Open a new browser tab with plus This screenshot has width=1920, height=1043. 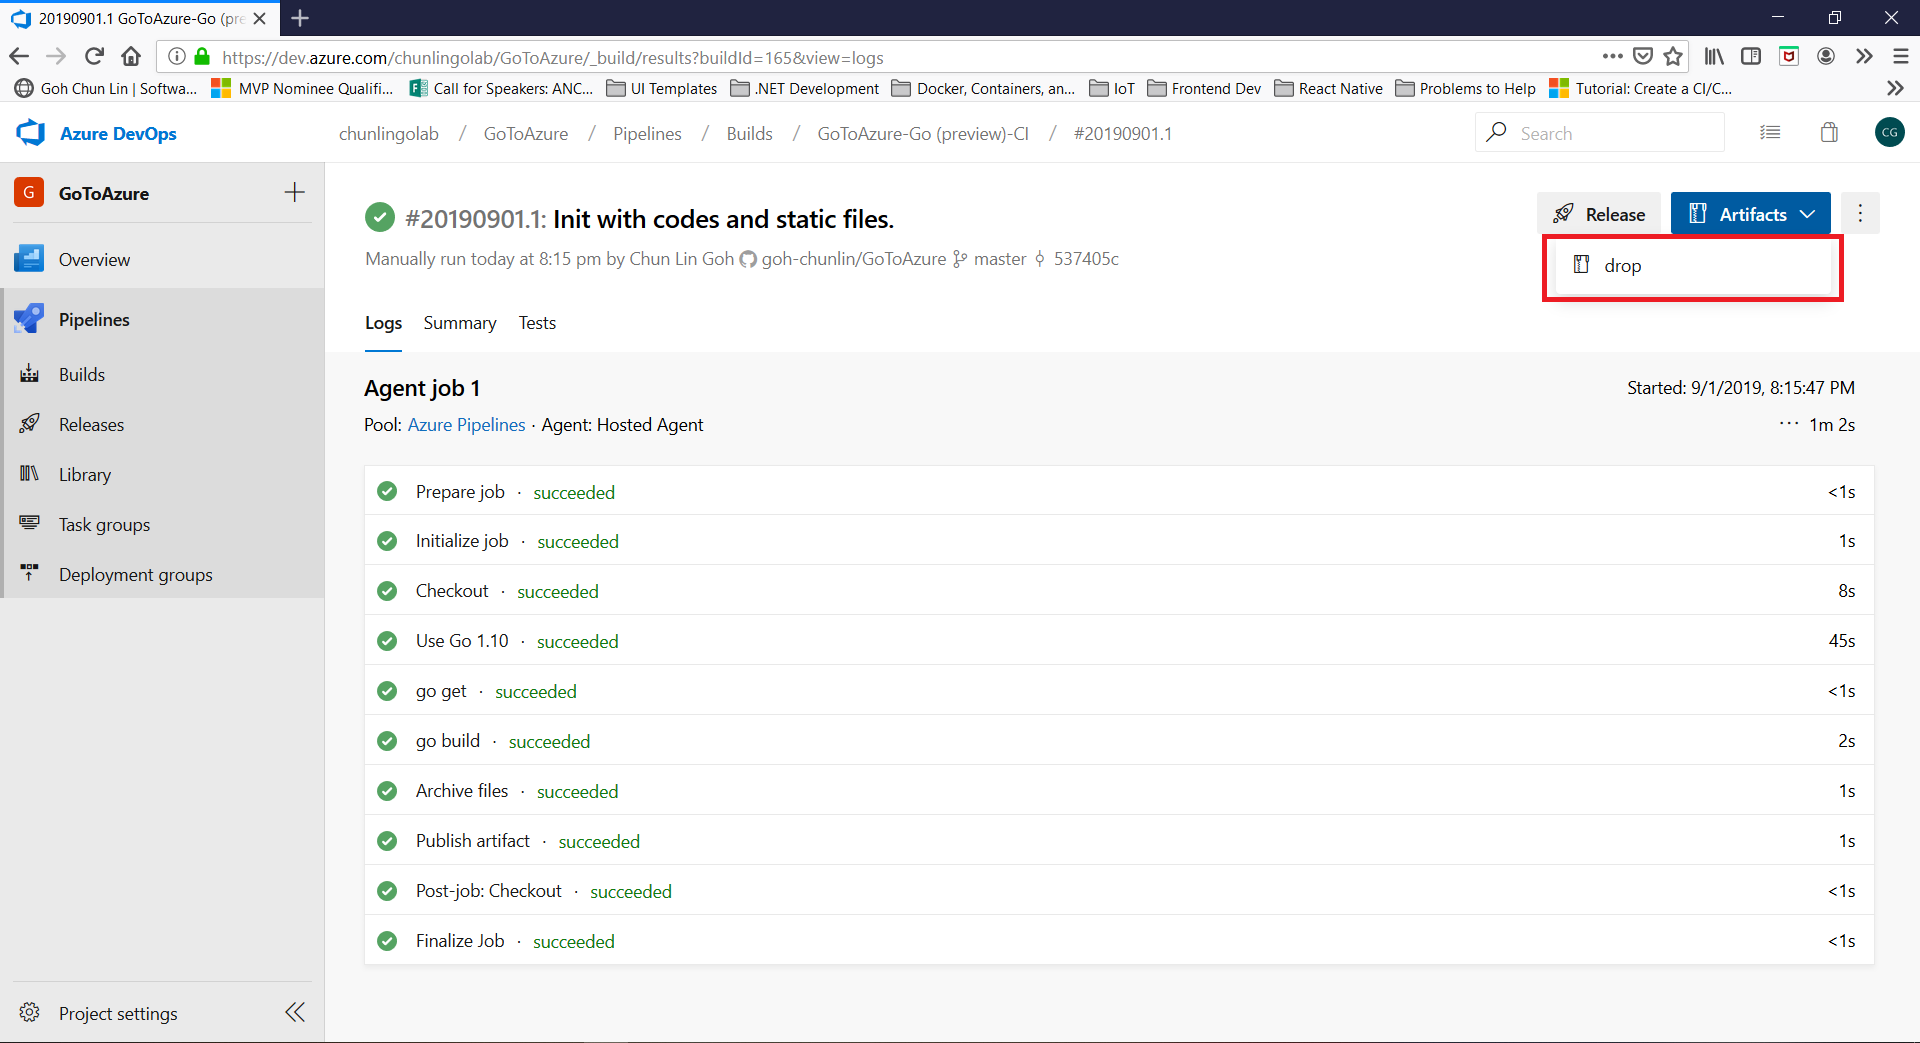click(x=299, y=18)
